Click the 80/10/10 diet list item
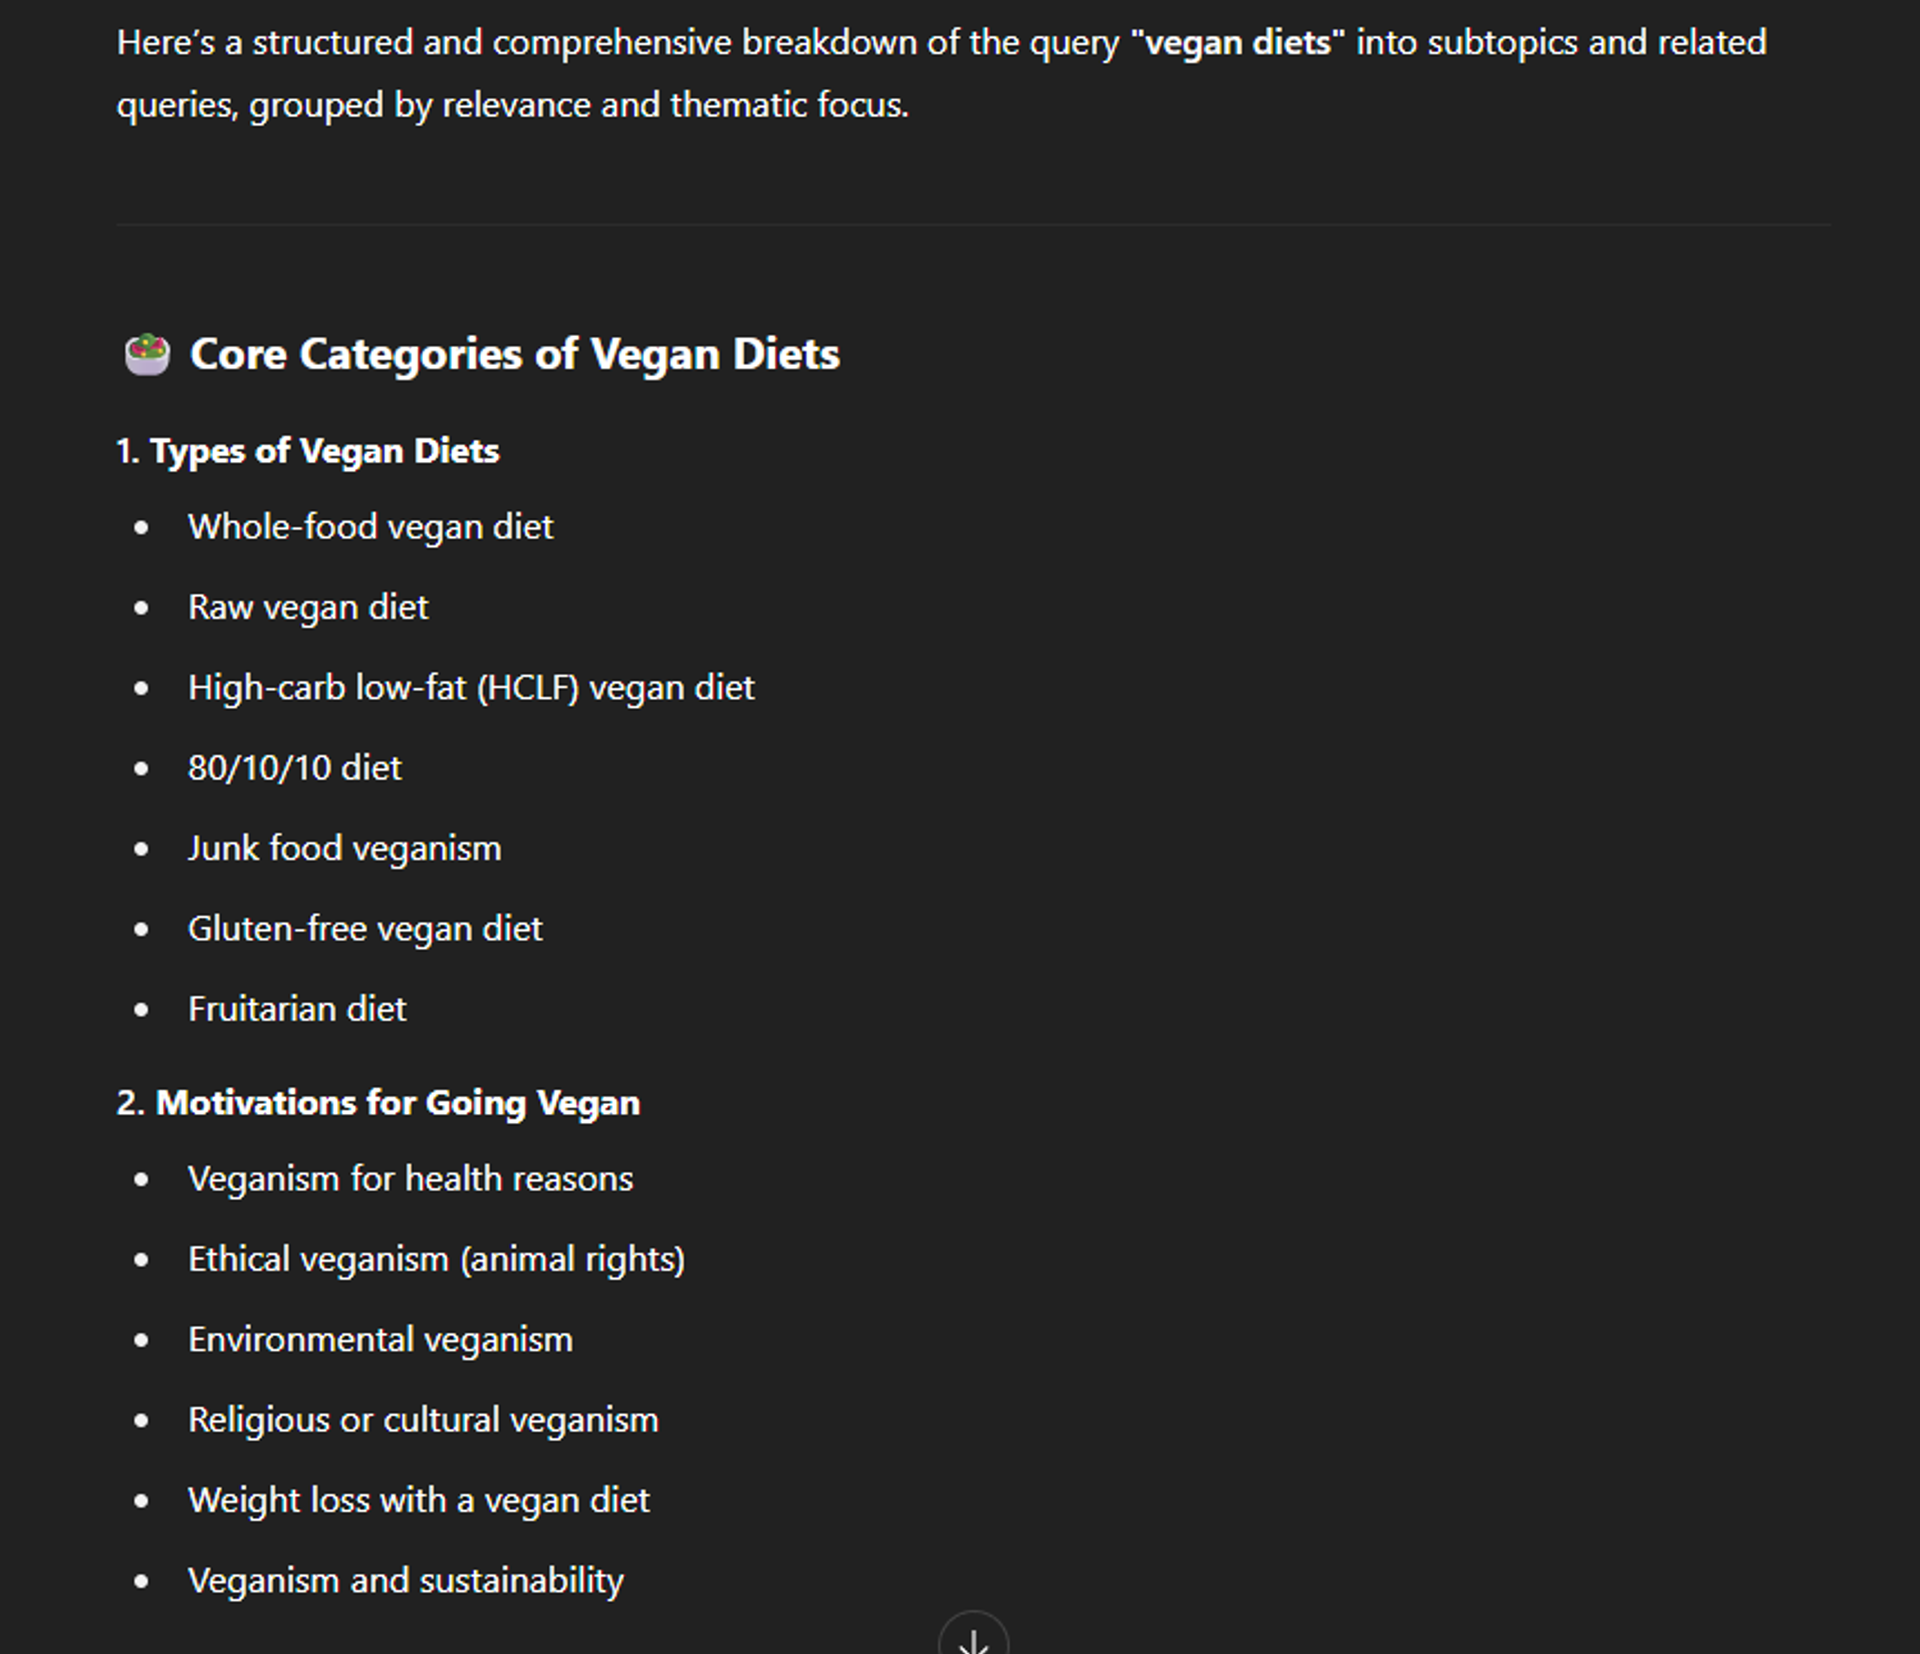Image resolution: width=1920 pixels, height=1654 pixels. (x=295, y=768)
